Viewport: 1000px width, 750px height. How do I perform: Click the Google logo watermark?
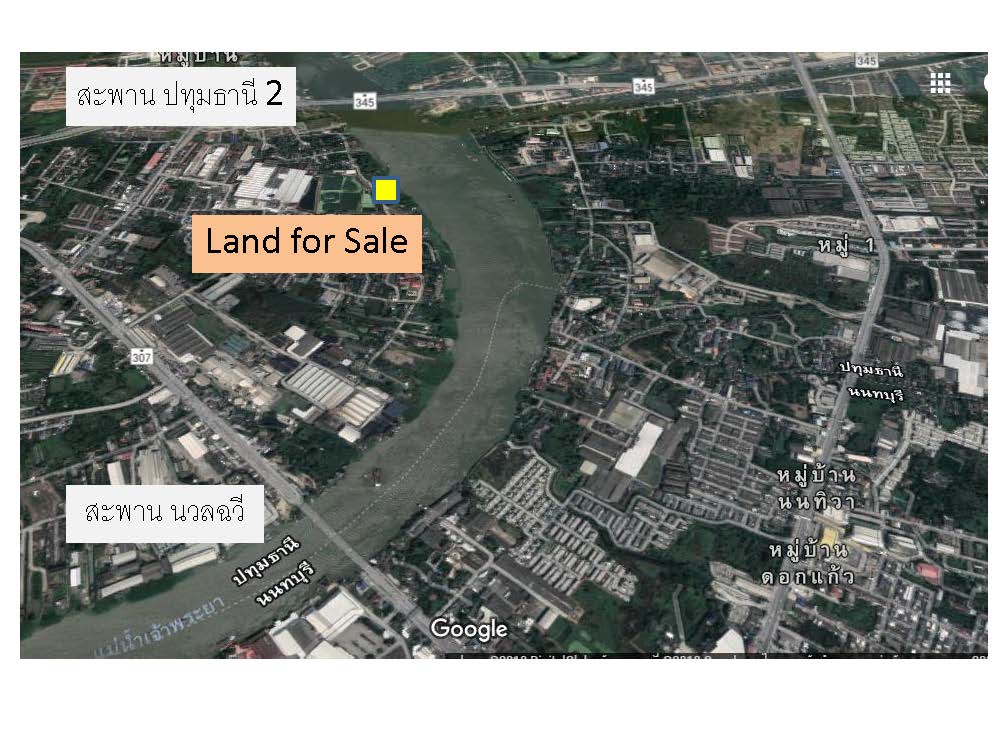pos(469,629)
